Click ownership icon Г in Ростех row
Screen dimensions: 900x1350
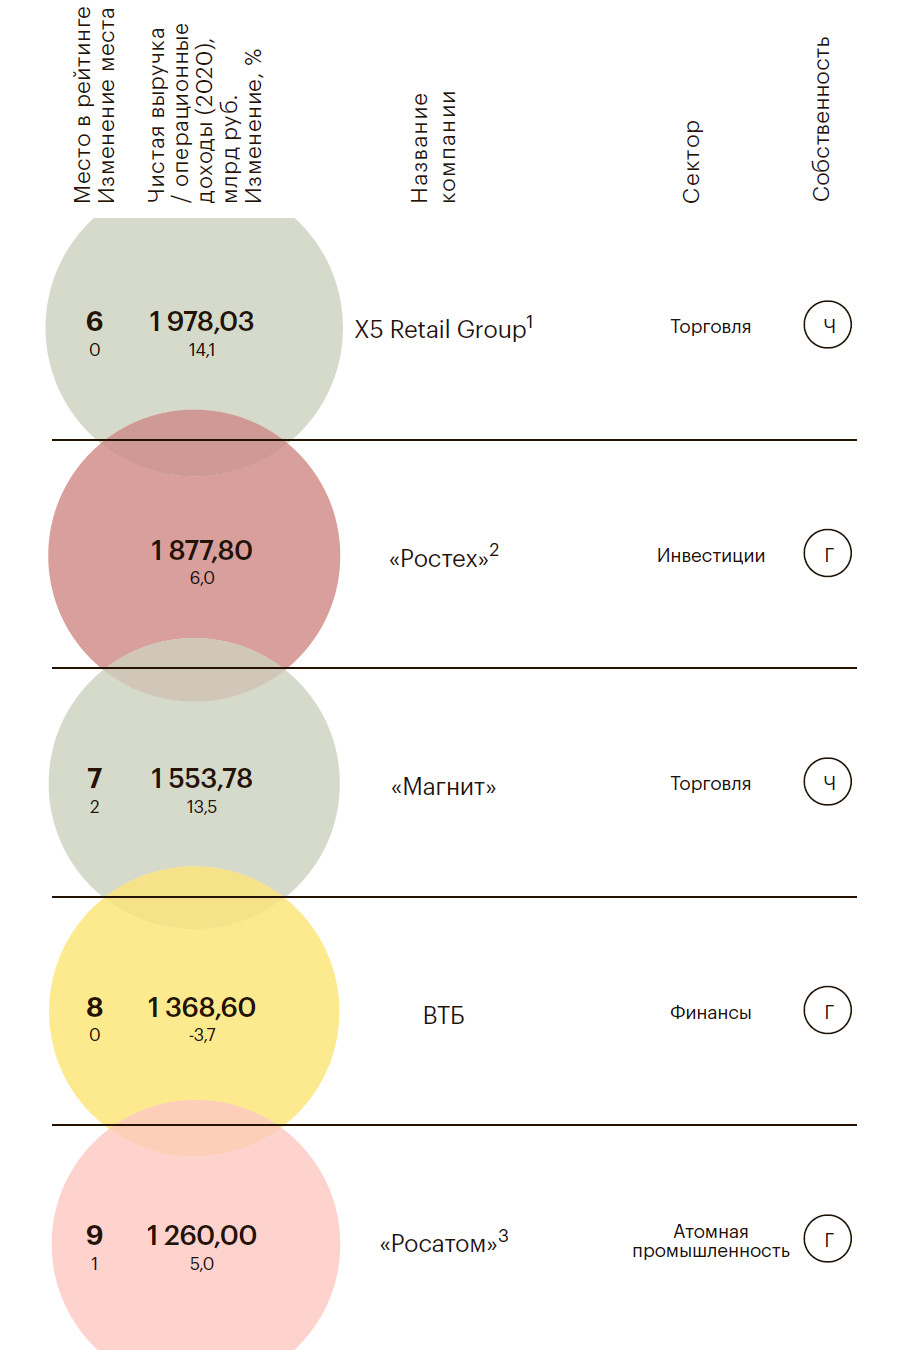click(x=827, y=554)
